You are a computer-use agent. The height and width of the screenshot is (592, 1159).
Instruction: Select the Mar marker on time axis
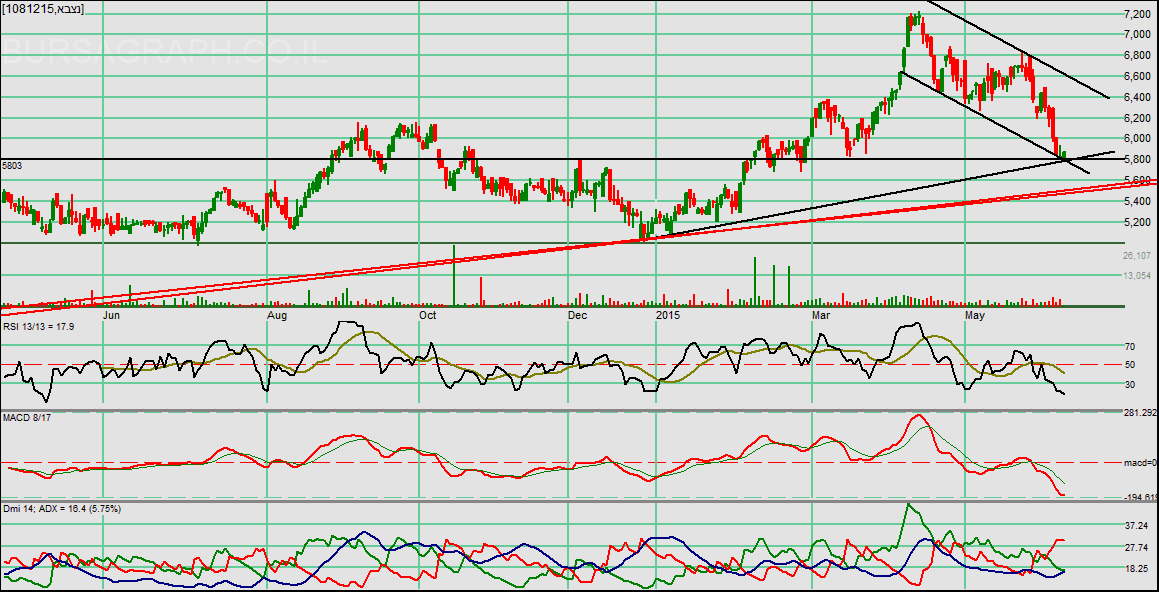pyautogui.click(x=822, y=315)
